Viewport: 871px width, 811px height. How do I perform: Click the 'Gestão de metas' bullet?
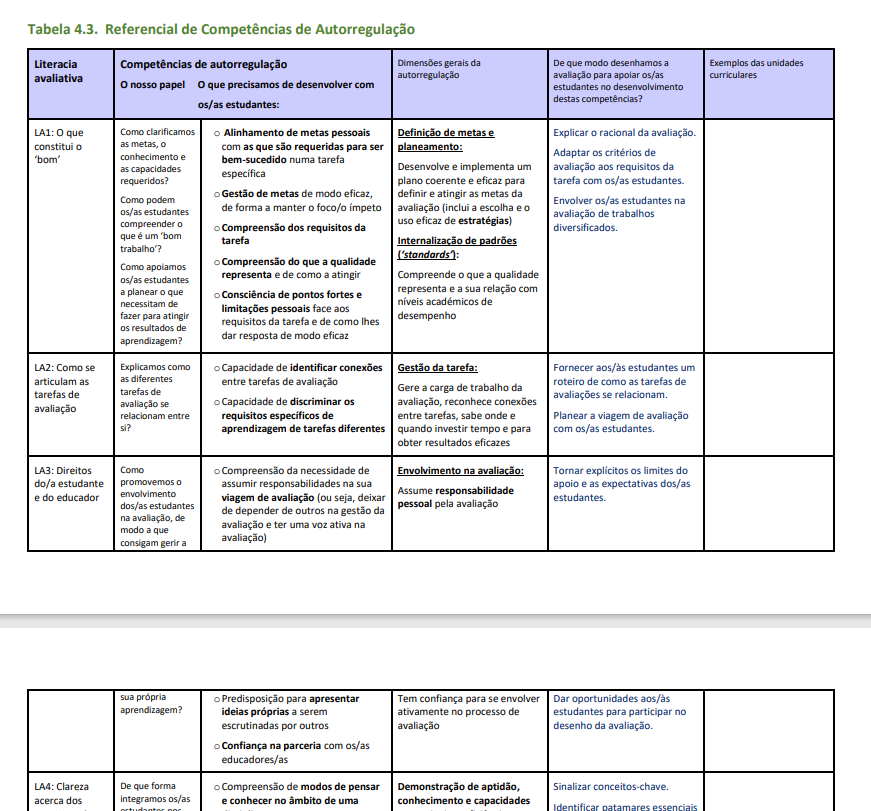298,201
